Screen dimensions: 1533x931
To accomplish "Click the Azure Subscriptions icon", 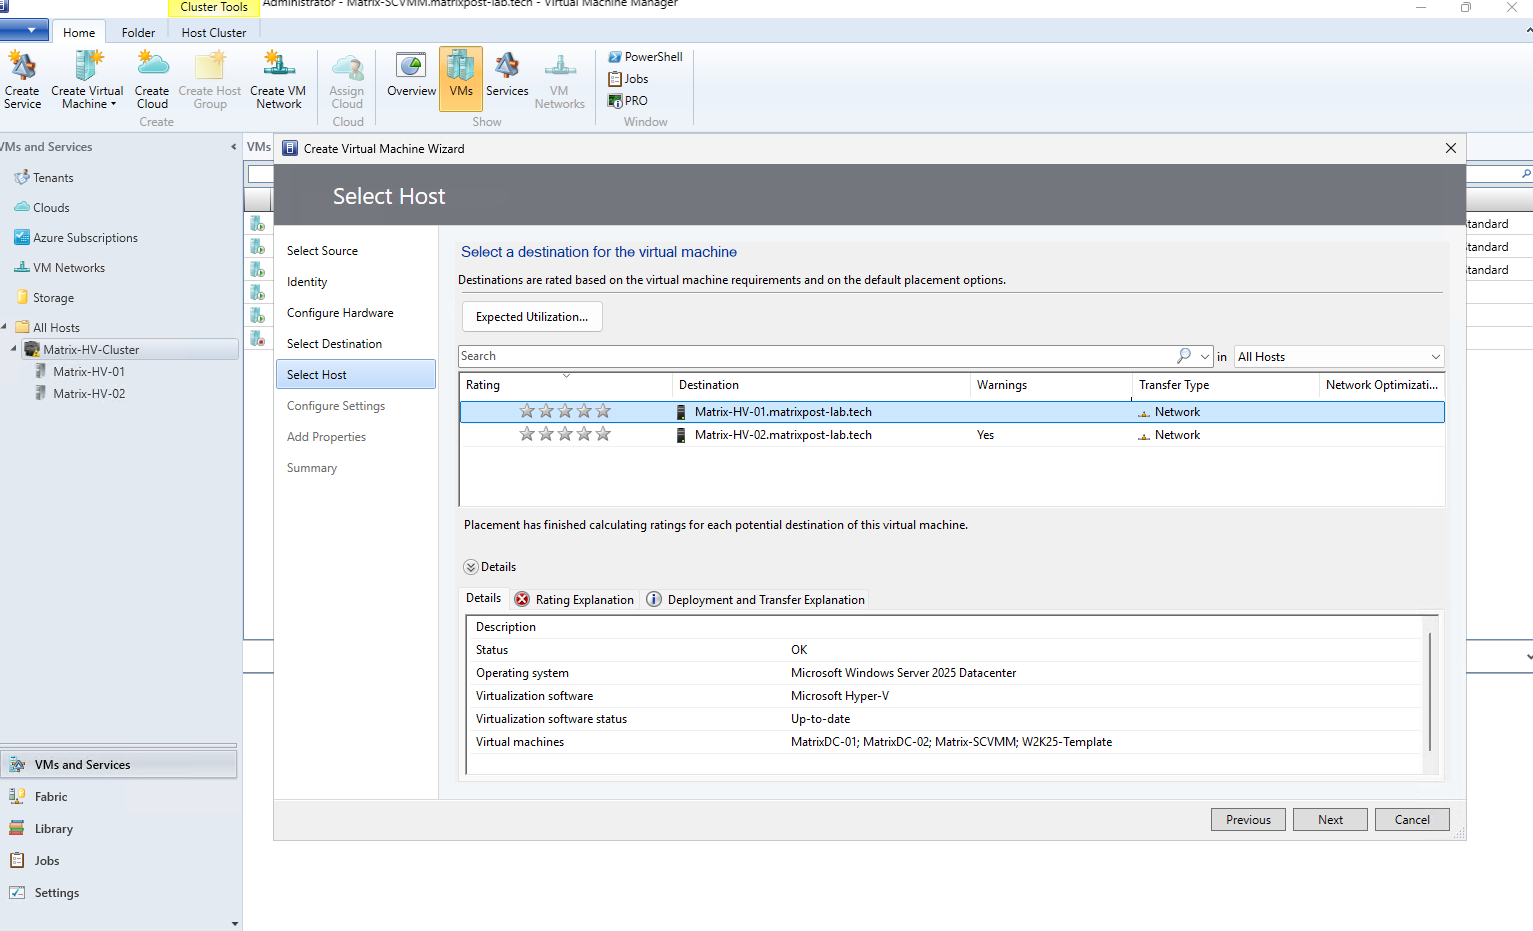I will click(x=21, y=238).
